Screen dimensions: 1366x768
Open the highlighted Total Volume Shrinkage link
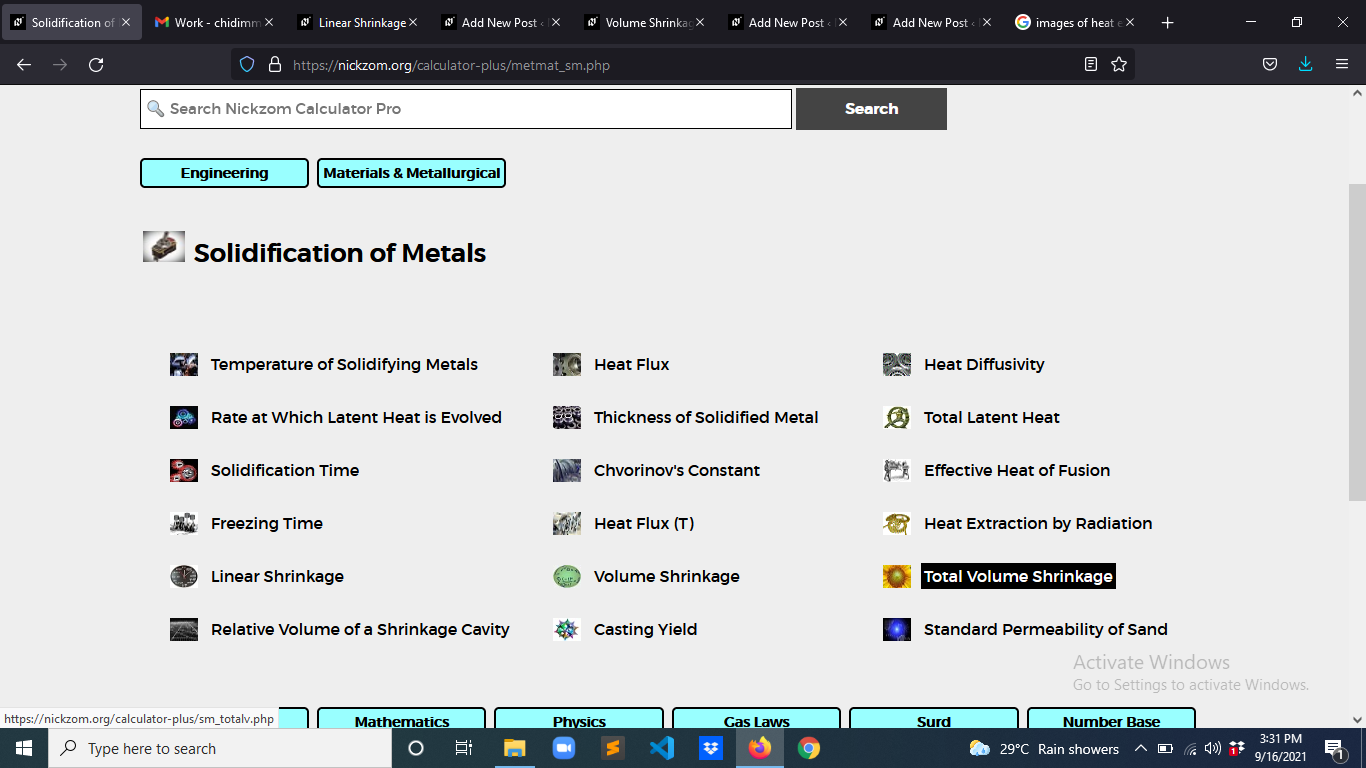(1018, 576)
